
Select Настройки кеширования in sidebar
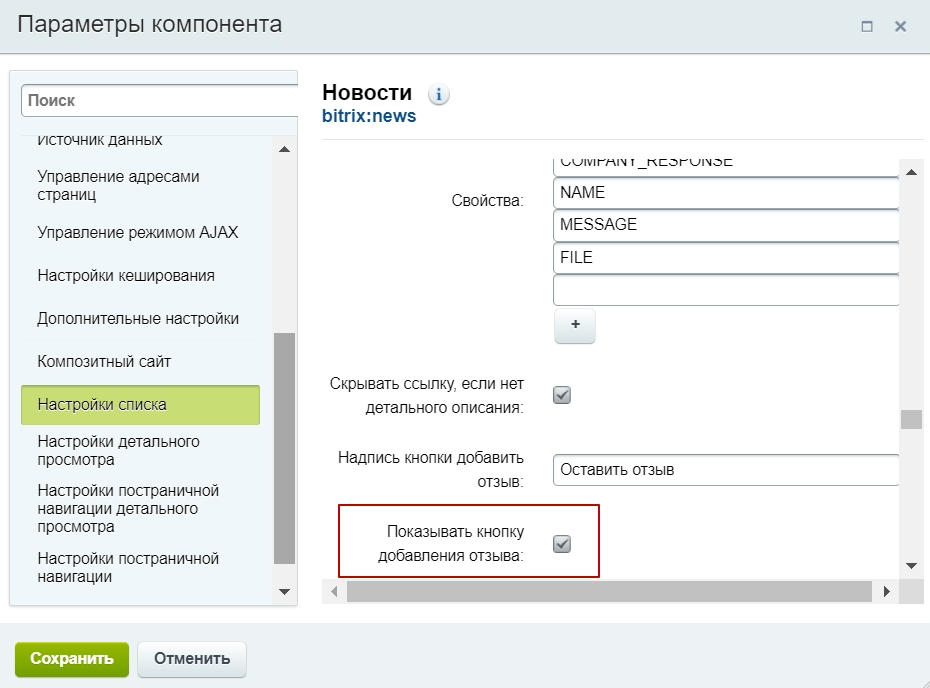126,275
